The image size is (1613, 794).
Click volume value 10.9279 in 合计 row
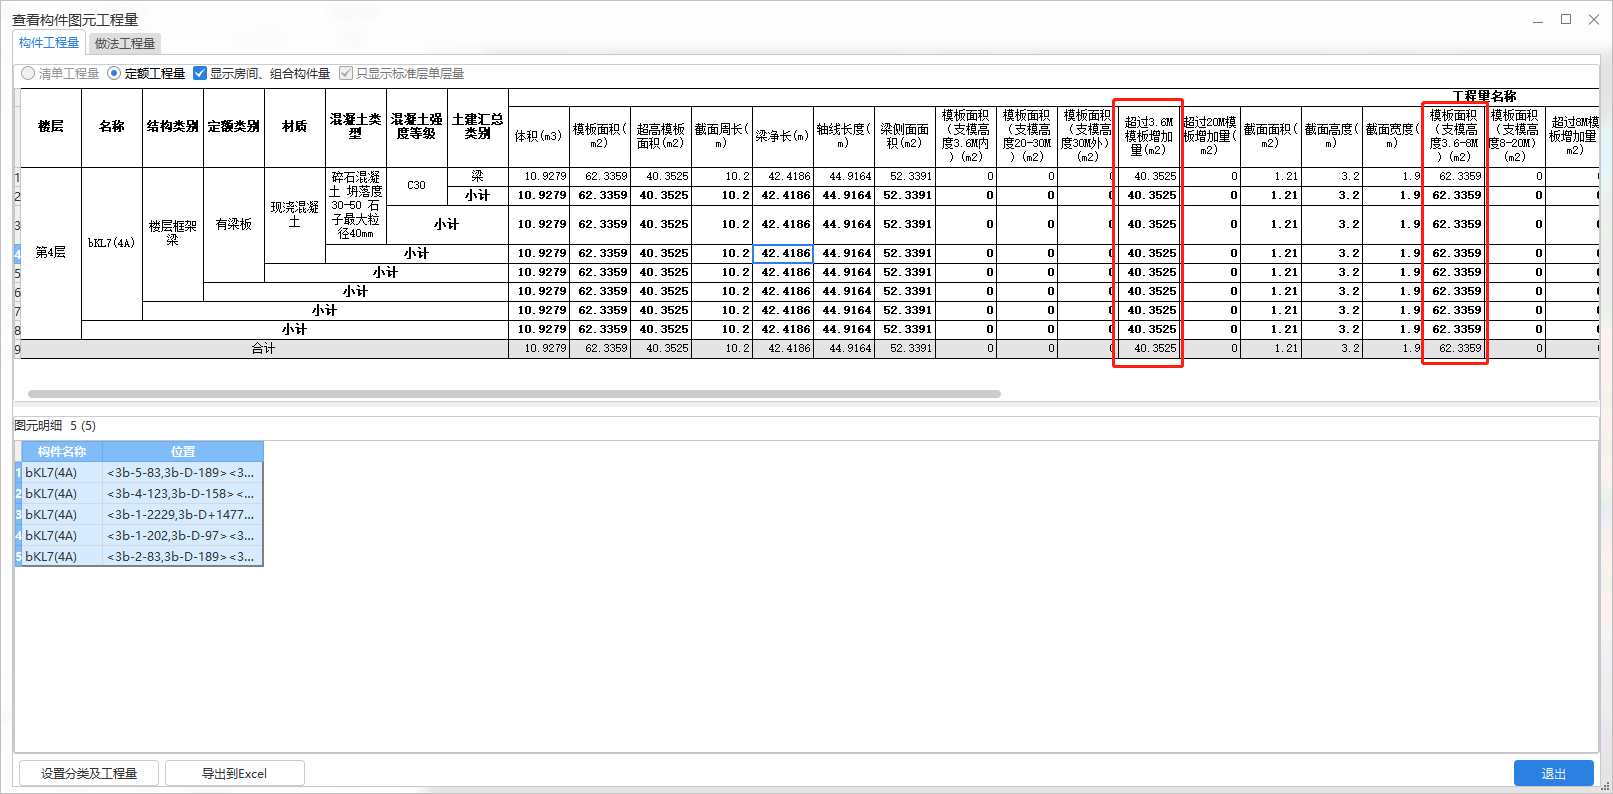point(539,349)
